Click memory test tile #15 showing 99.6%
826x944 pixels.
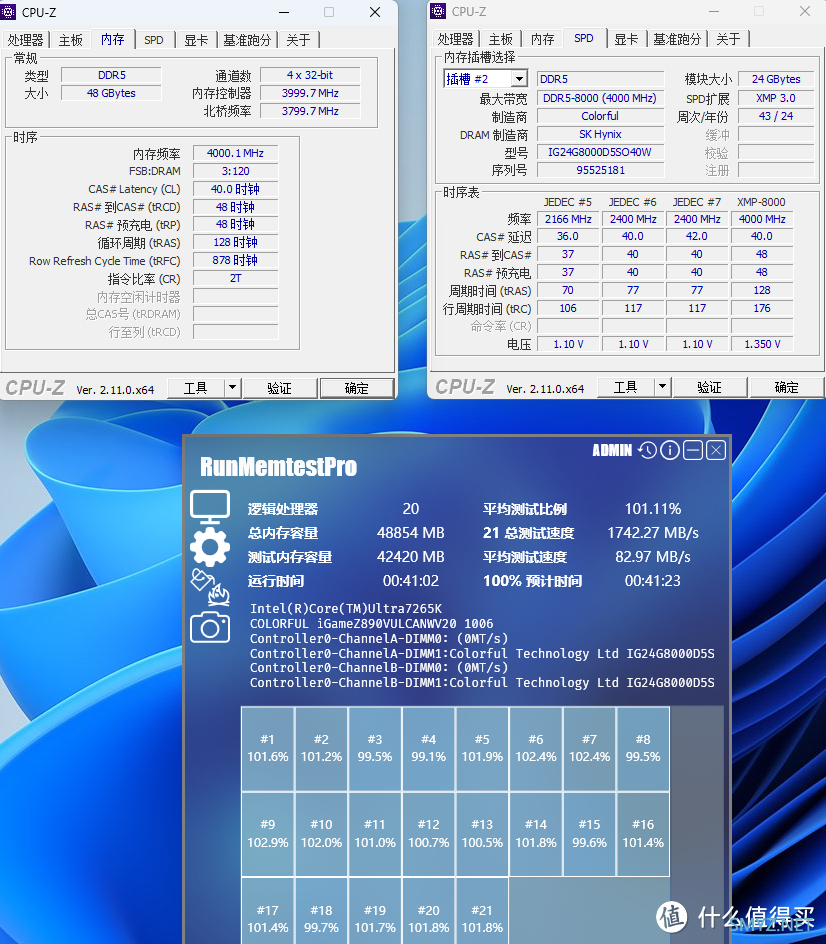[x=589, y=834]
